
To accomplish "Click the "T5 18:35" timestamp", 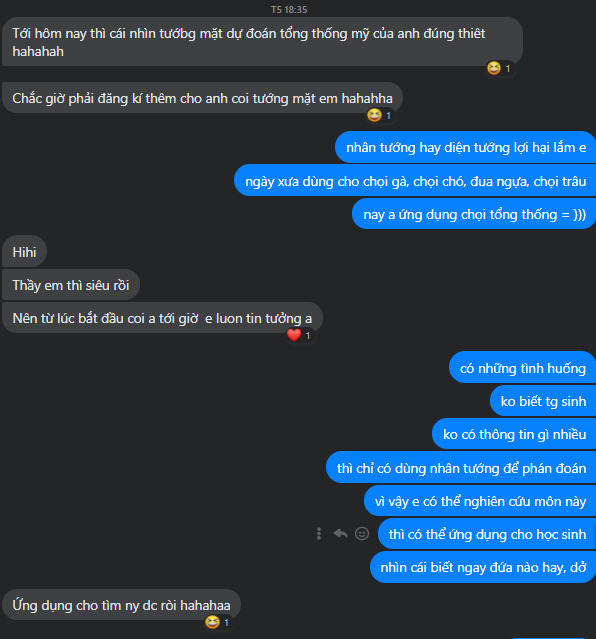I will [289, 9].
